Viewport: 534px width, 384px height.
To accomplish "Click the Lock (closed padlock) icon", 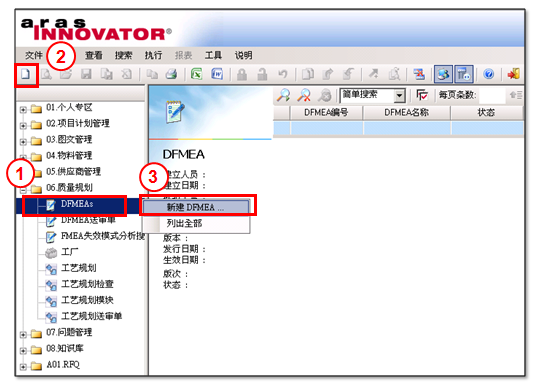I will 242,74.
